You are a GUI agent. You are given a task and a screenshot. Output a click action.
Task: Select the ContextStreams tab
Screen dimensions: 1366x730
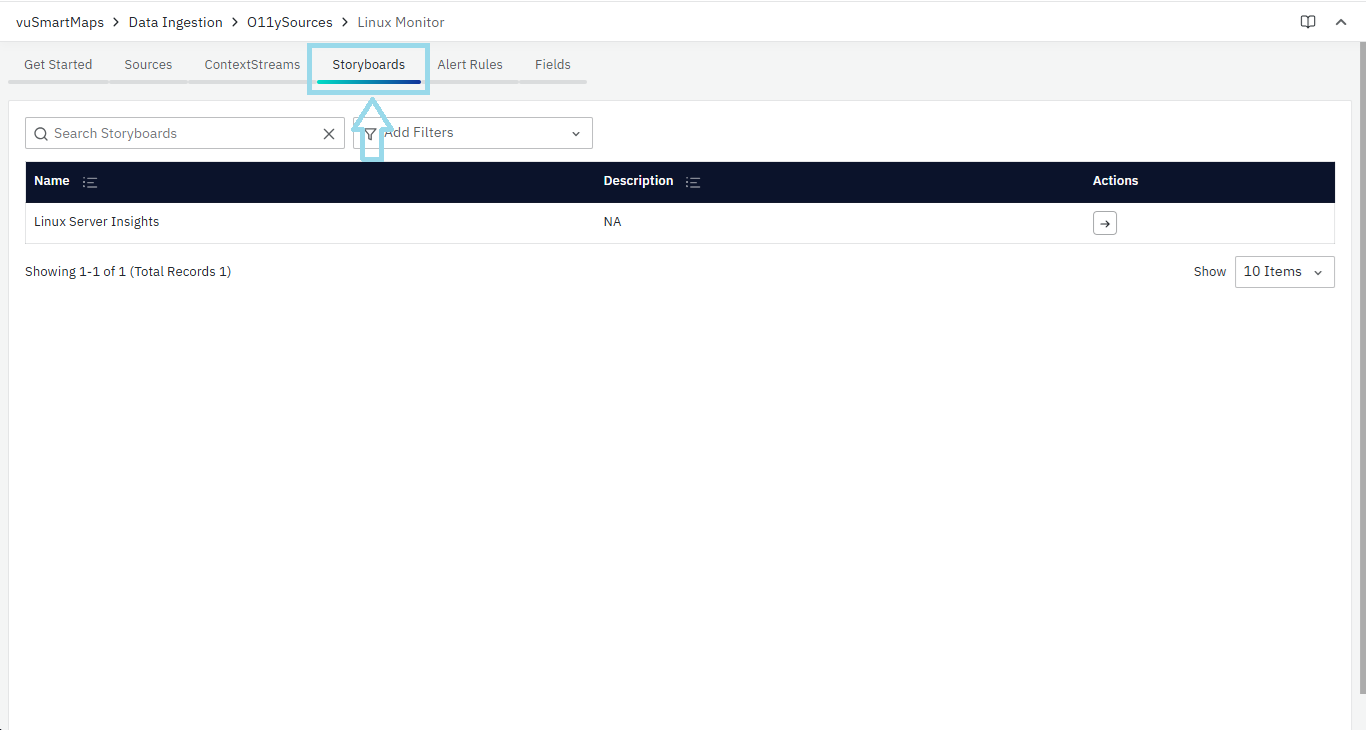(x=252, y=65)
